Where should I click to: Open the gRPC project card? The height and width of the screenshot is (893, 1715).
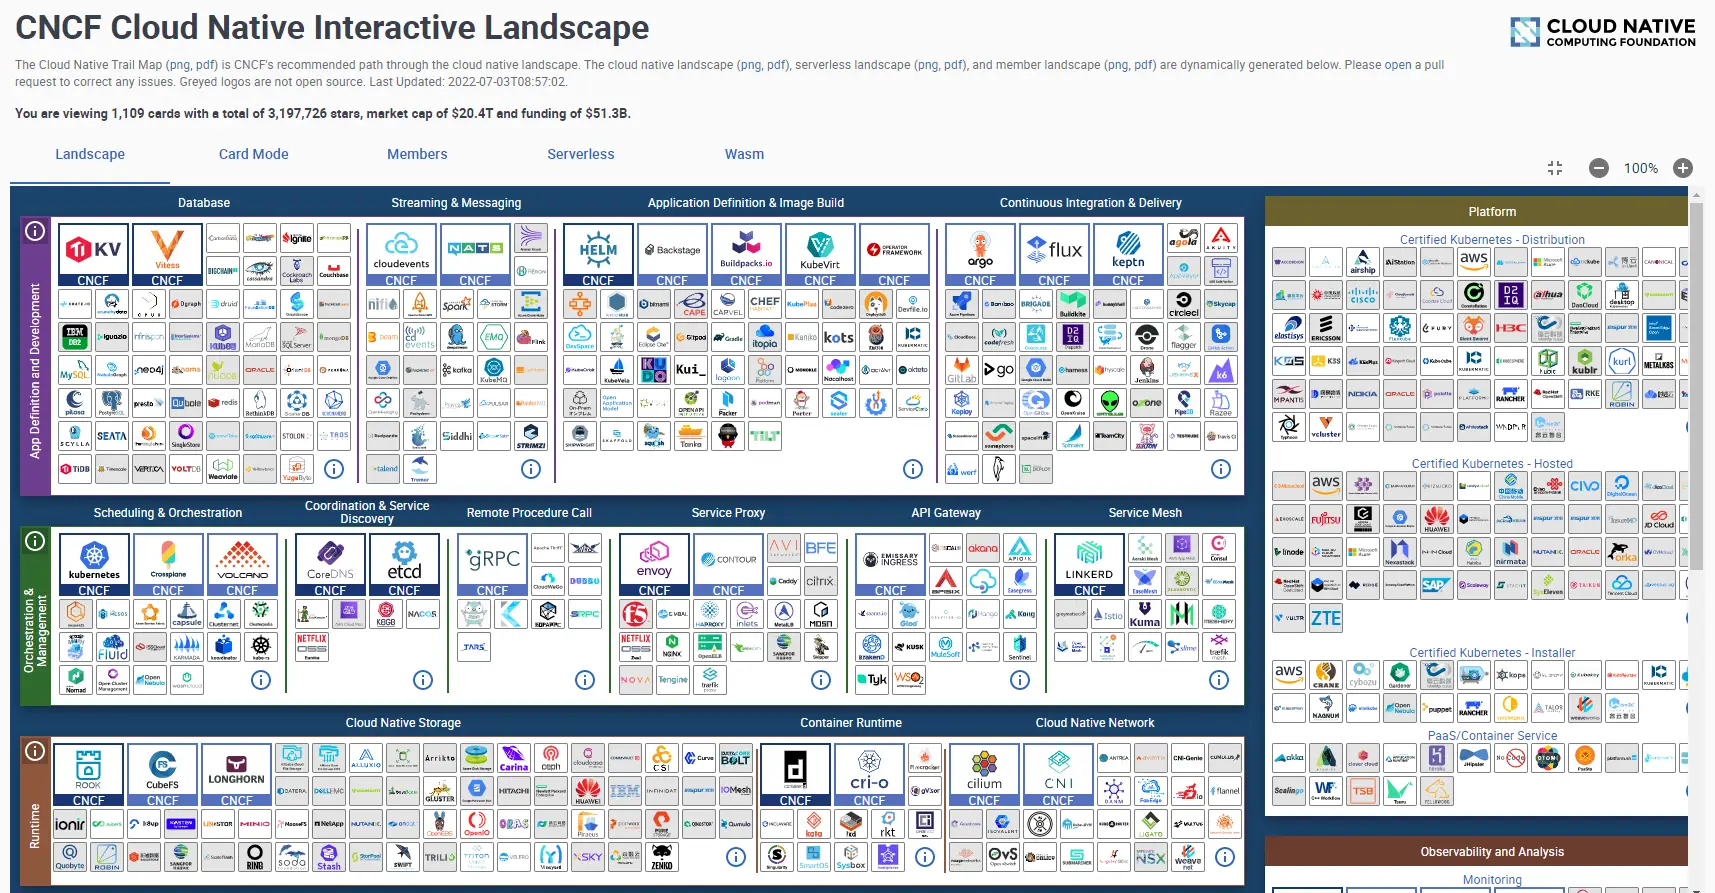pos(492,565)
